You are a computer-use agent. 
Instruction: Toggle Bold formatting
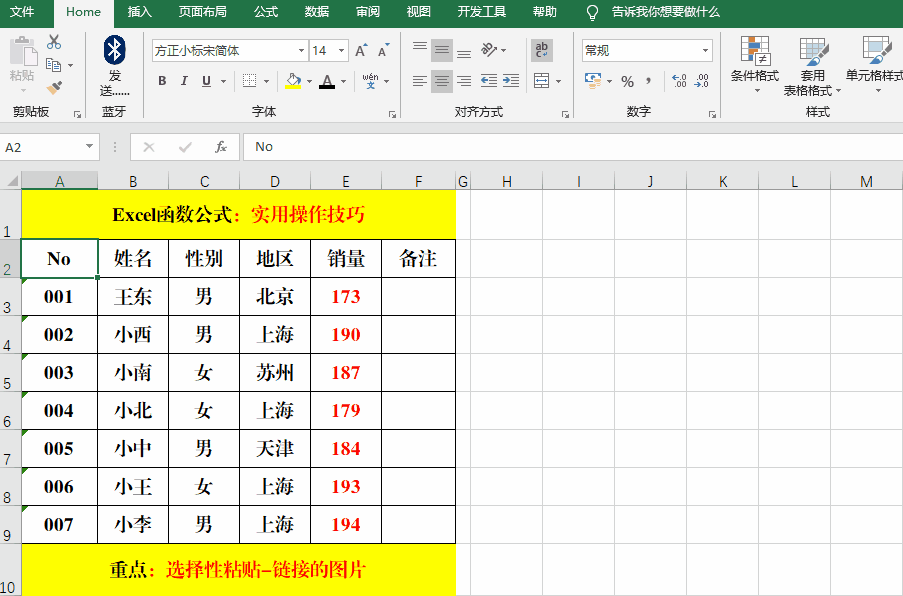click(162, 81)
